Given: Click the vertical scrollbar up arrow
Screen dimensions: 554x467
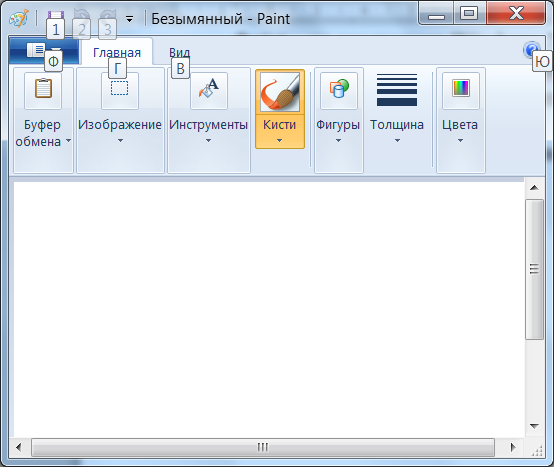Looking at the screenshot, I should pyautogui.click(x=534, y=188).
